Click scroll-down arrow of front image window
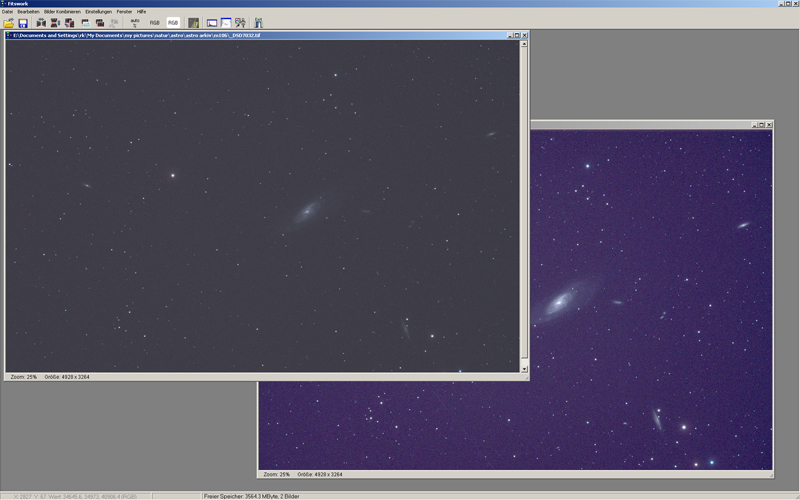 pos(524,368)
